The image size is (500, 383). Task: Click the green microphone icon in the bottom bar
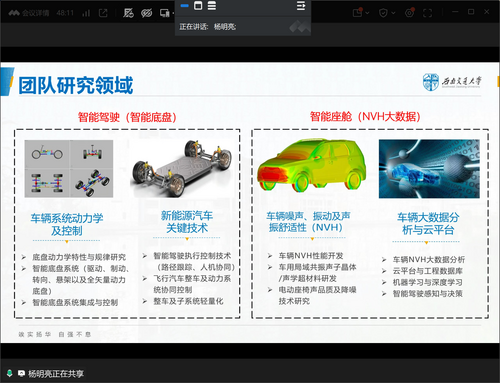[x=10, y=373]
